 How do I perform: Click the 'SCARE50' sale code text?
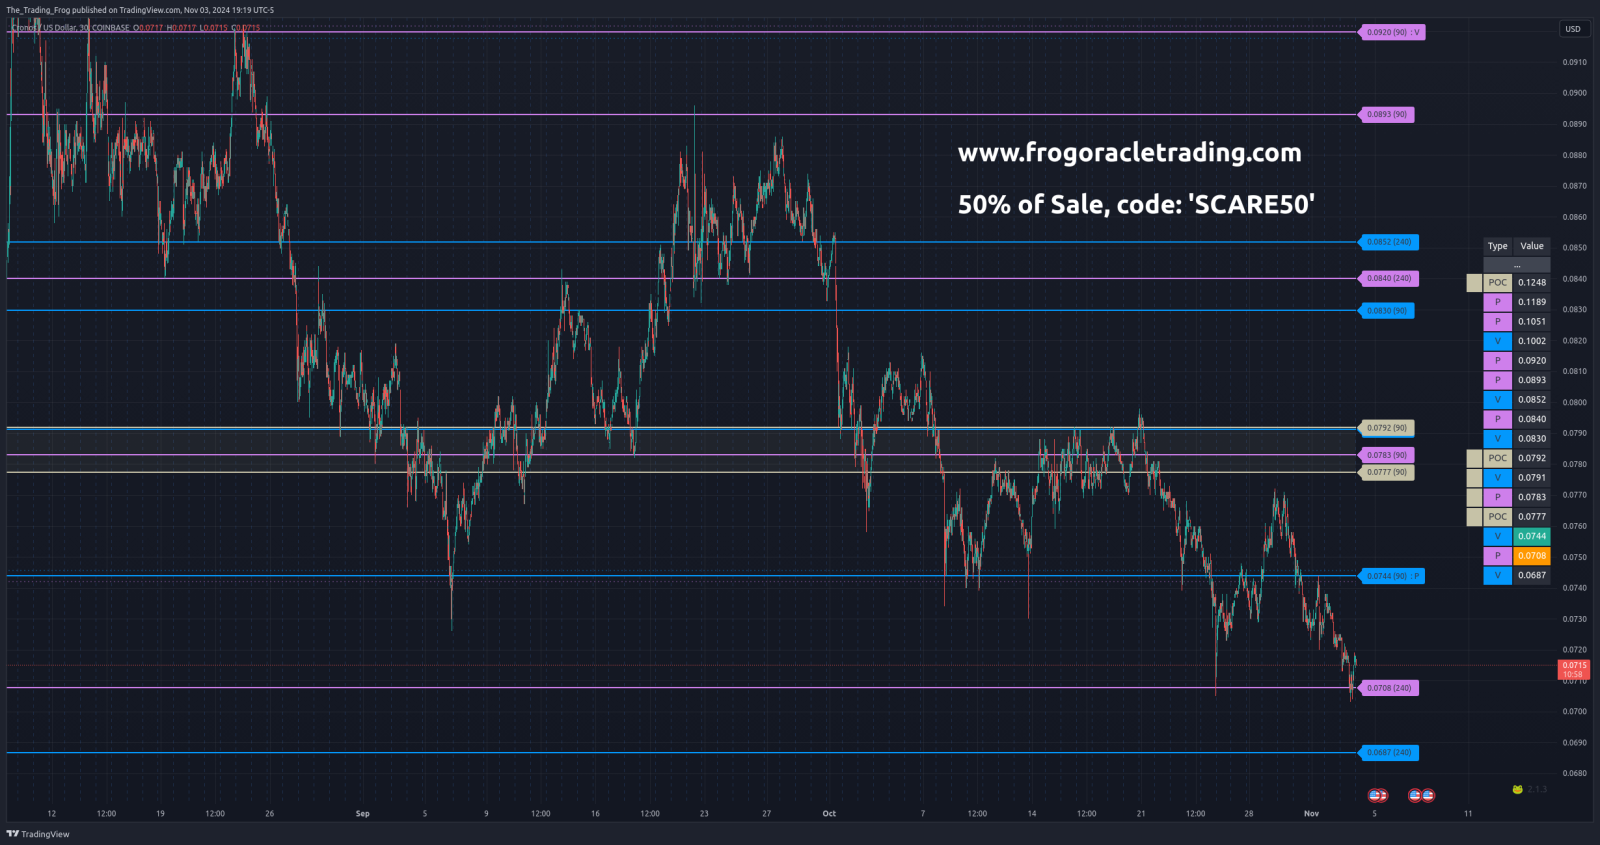[x=1251, y=204]
